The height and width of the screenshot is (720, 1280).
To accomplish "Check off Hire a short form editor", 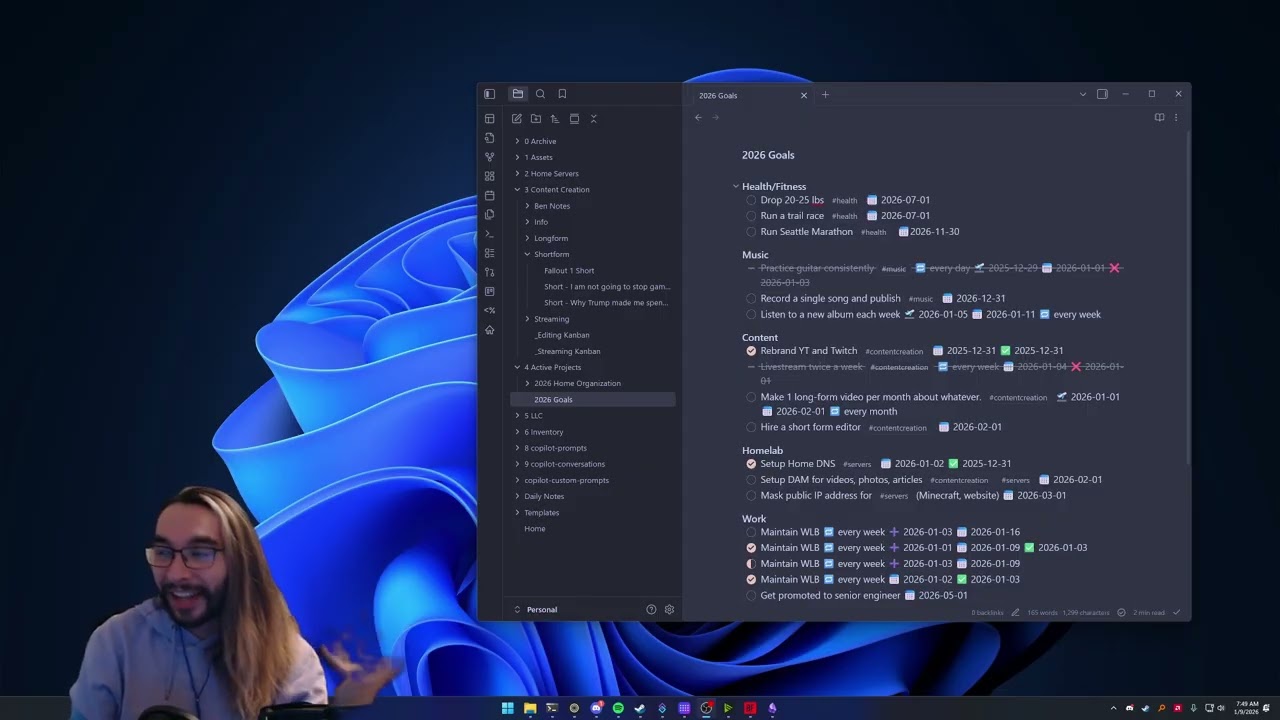I will [x=751, y=427].
